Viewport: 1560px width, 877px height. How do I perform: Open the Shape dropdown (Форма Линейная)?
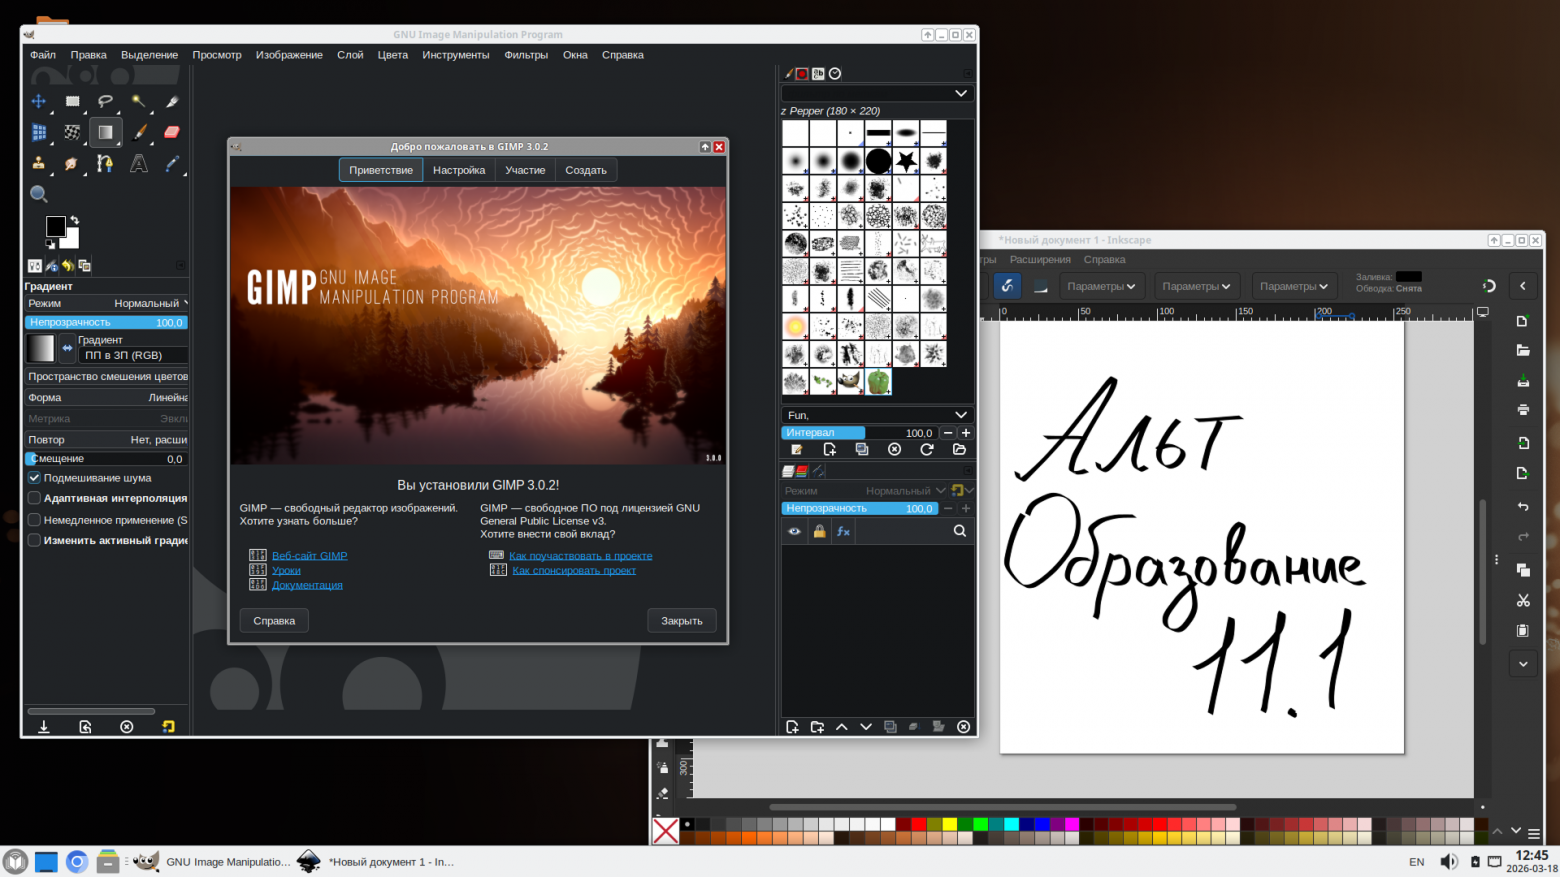coord(107,397)
